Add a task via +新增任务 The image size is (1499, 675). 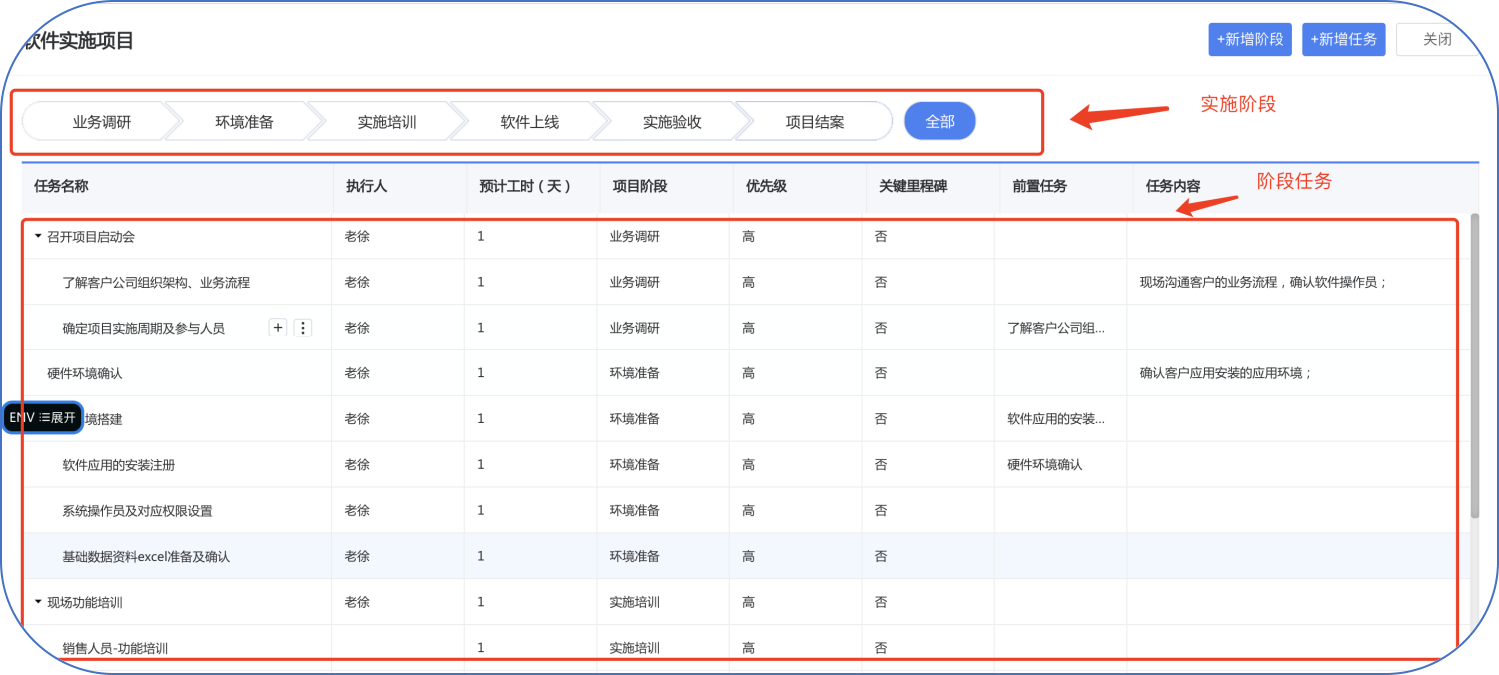tap(1344, 39)
